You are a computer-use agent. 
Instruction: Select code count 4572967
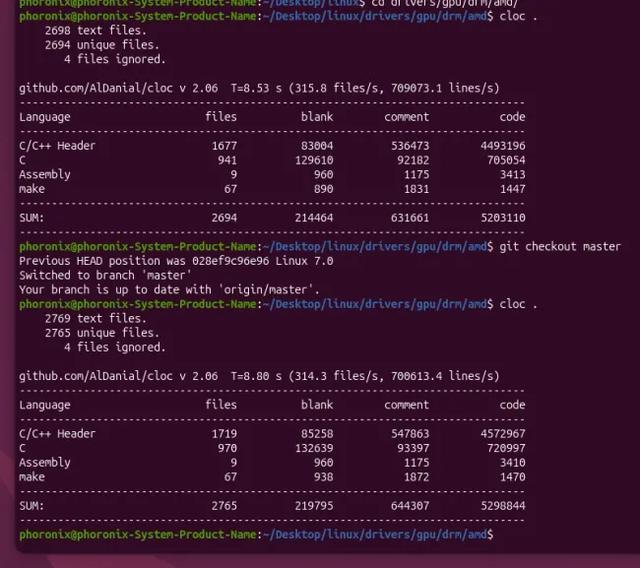[x=503, y=433]
